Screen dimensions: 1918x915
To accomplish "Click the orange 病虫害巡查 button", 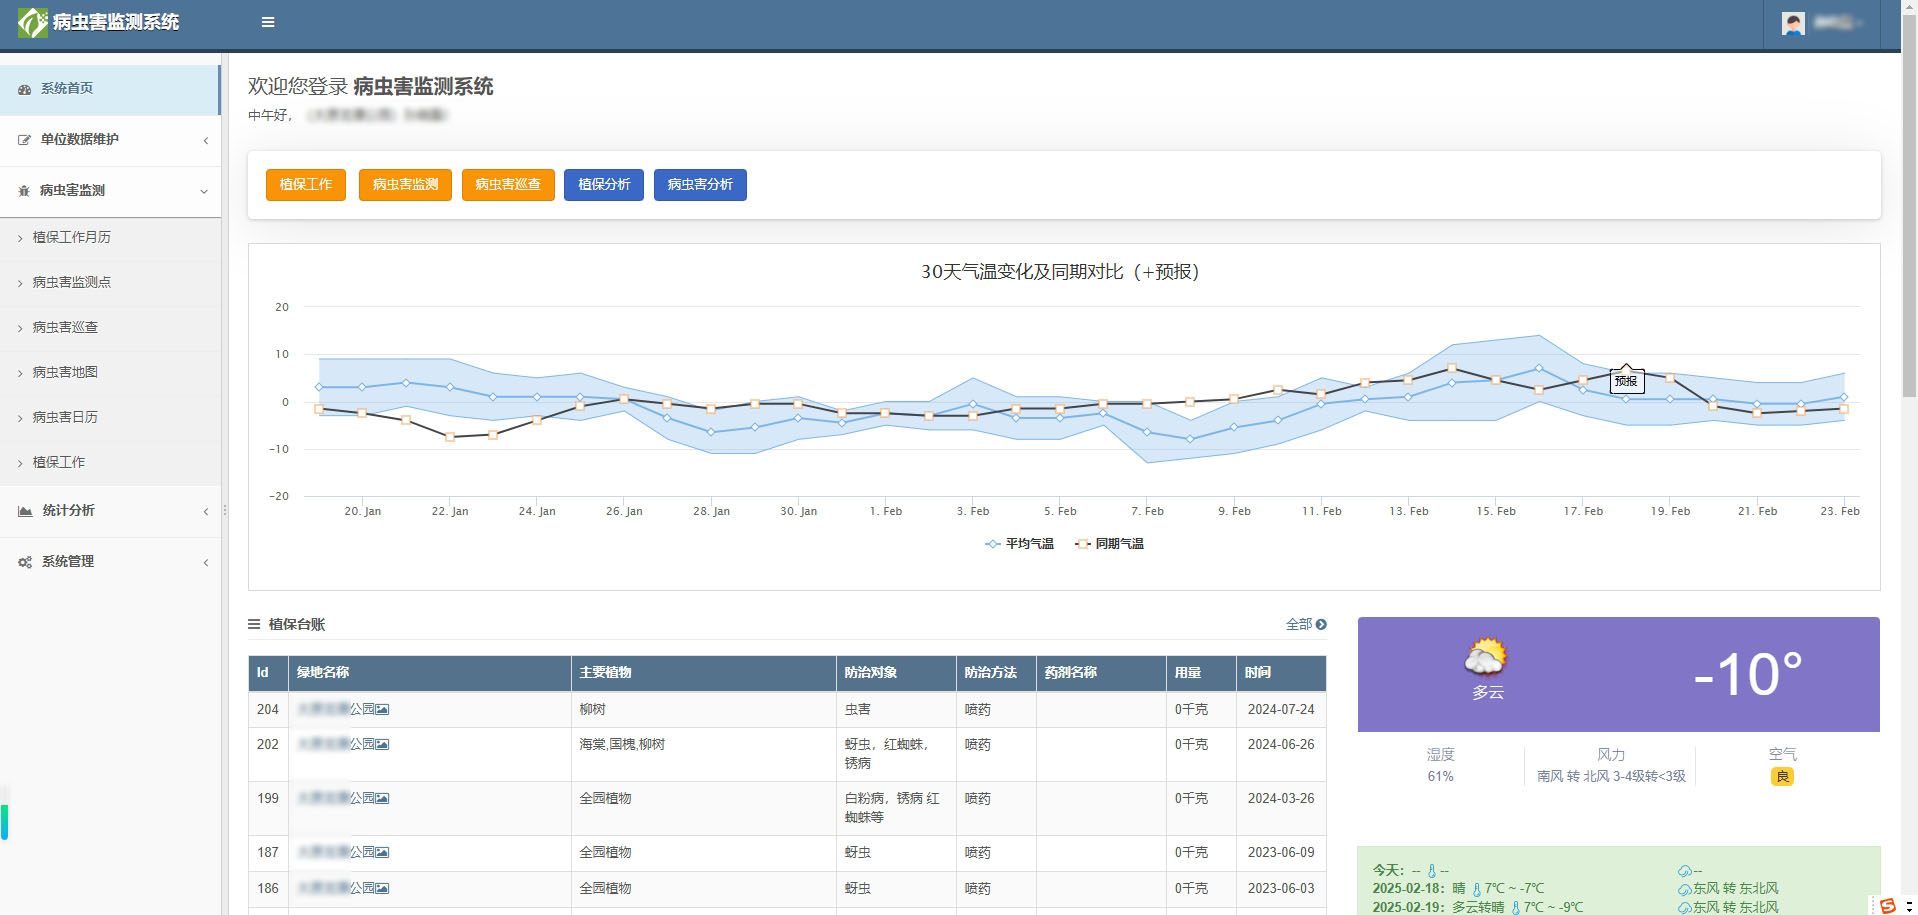I will [x=508, y=184].
